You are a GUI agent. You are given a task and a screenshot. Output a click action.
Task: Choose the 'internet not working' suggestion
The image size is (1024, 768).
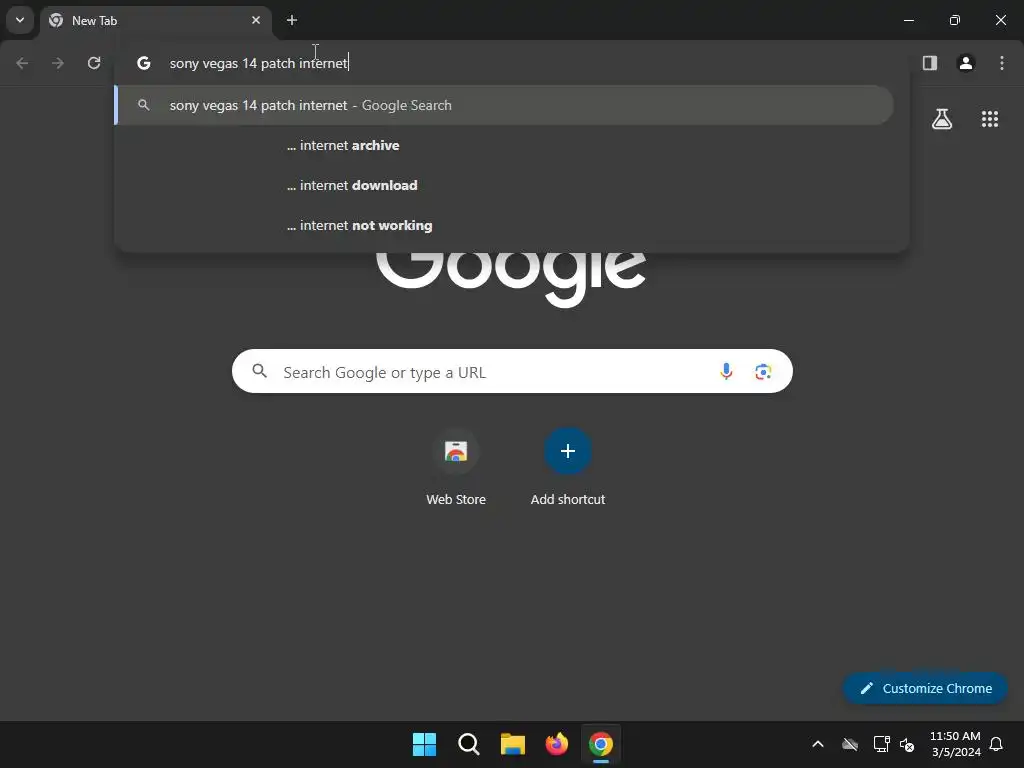point(512,225)
